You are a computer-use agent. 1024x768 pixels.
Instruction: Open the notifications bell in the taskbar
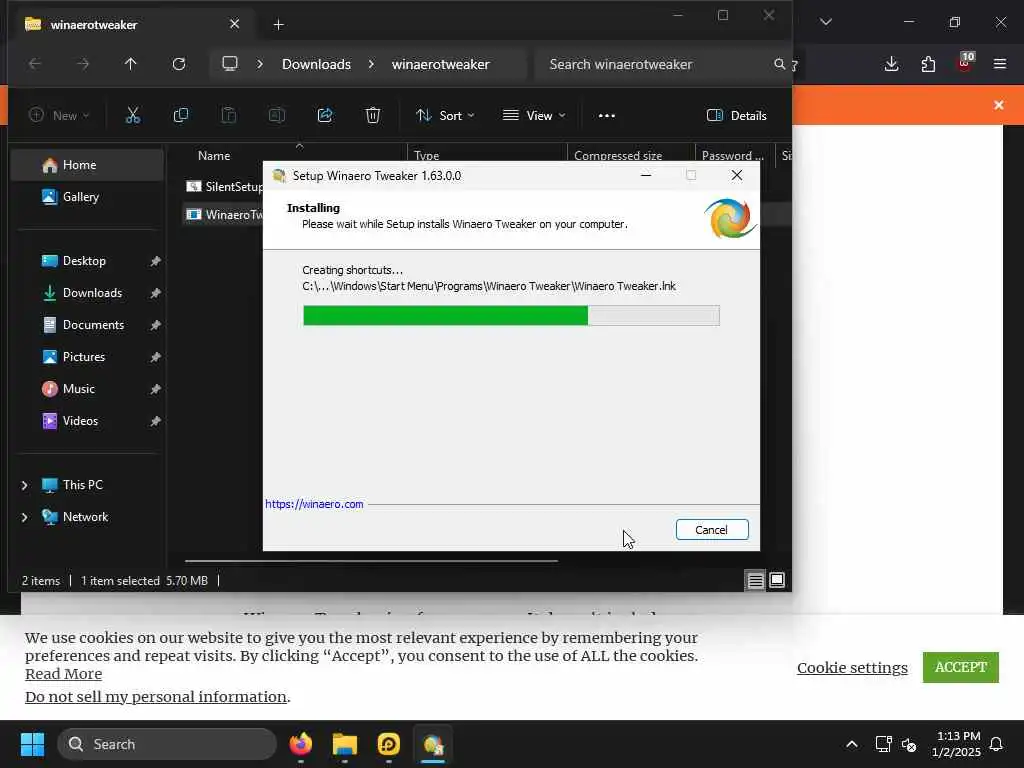coord(996,744)
